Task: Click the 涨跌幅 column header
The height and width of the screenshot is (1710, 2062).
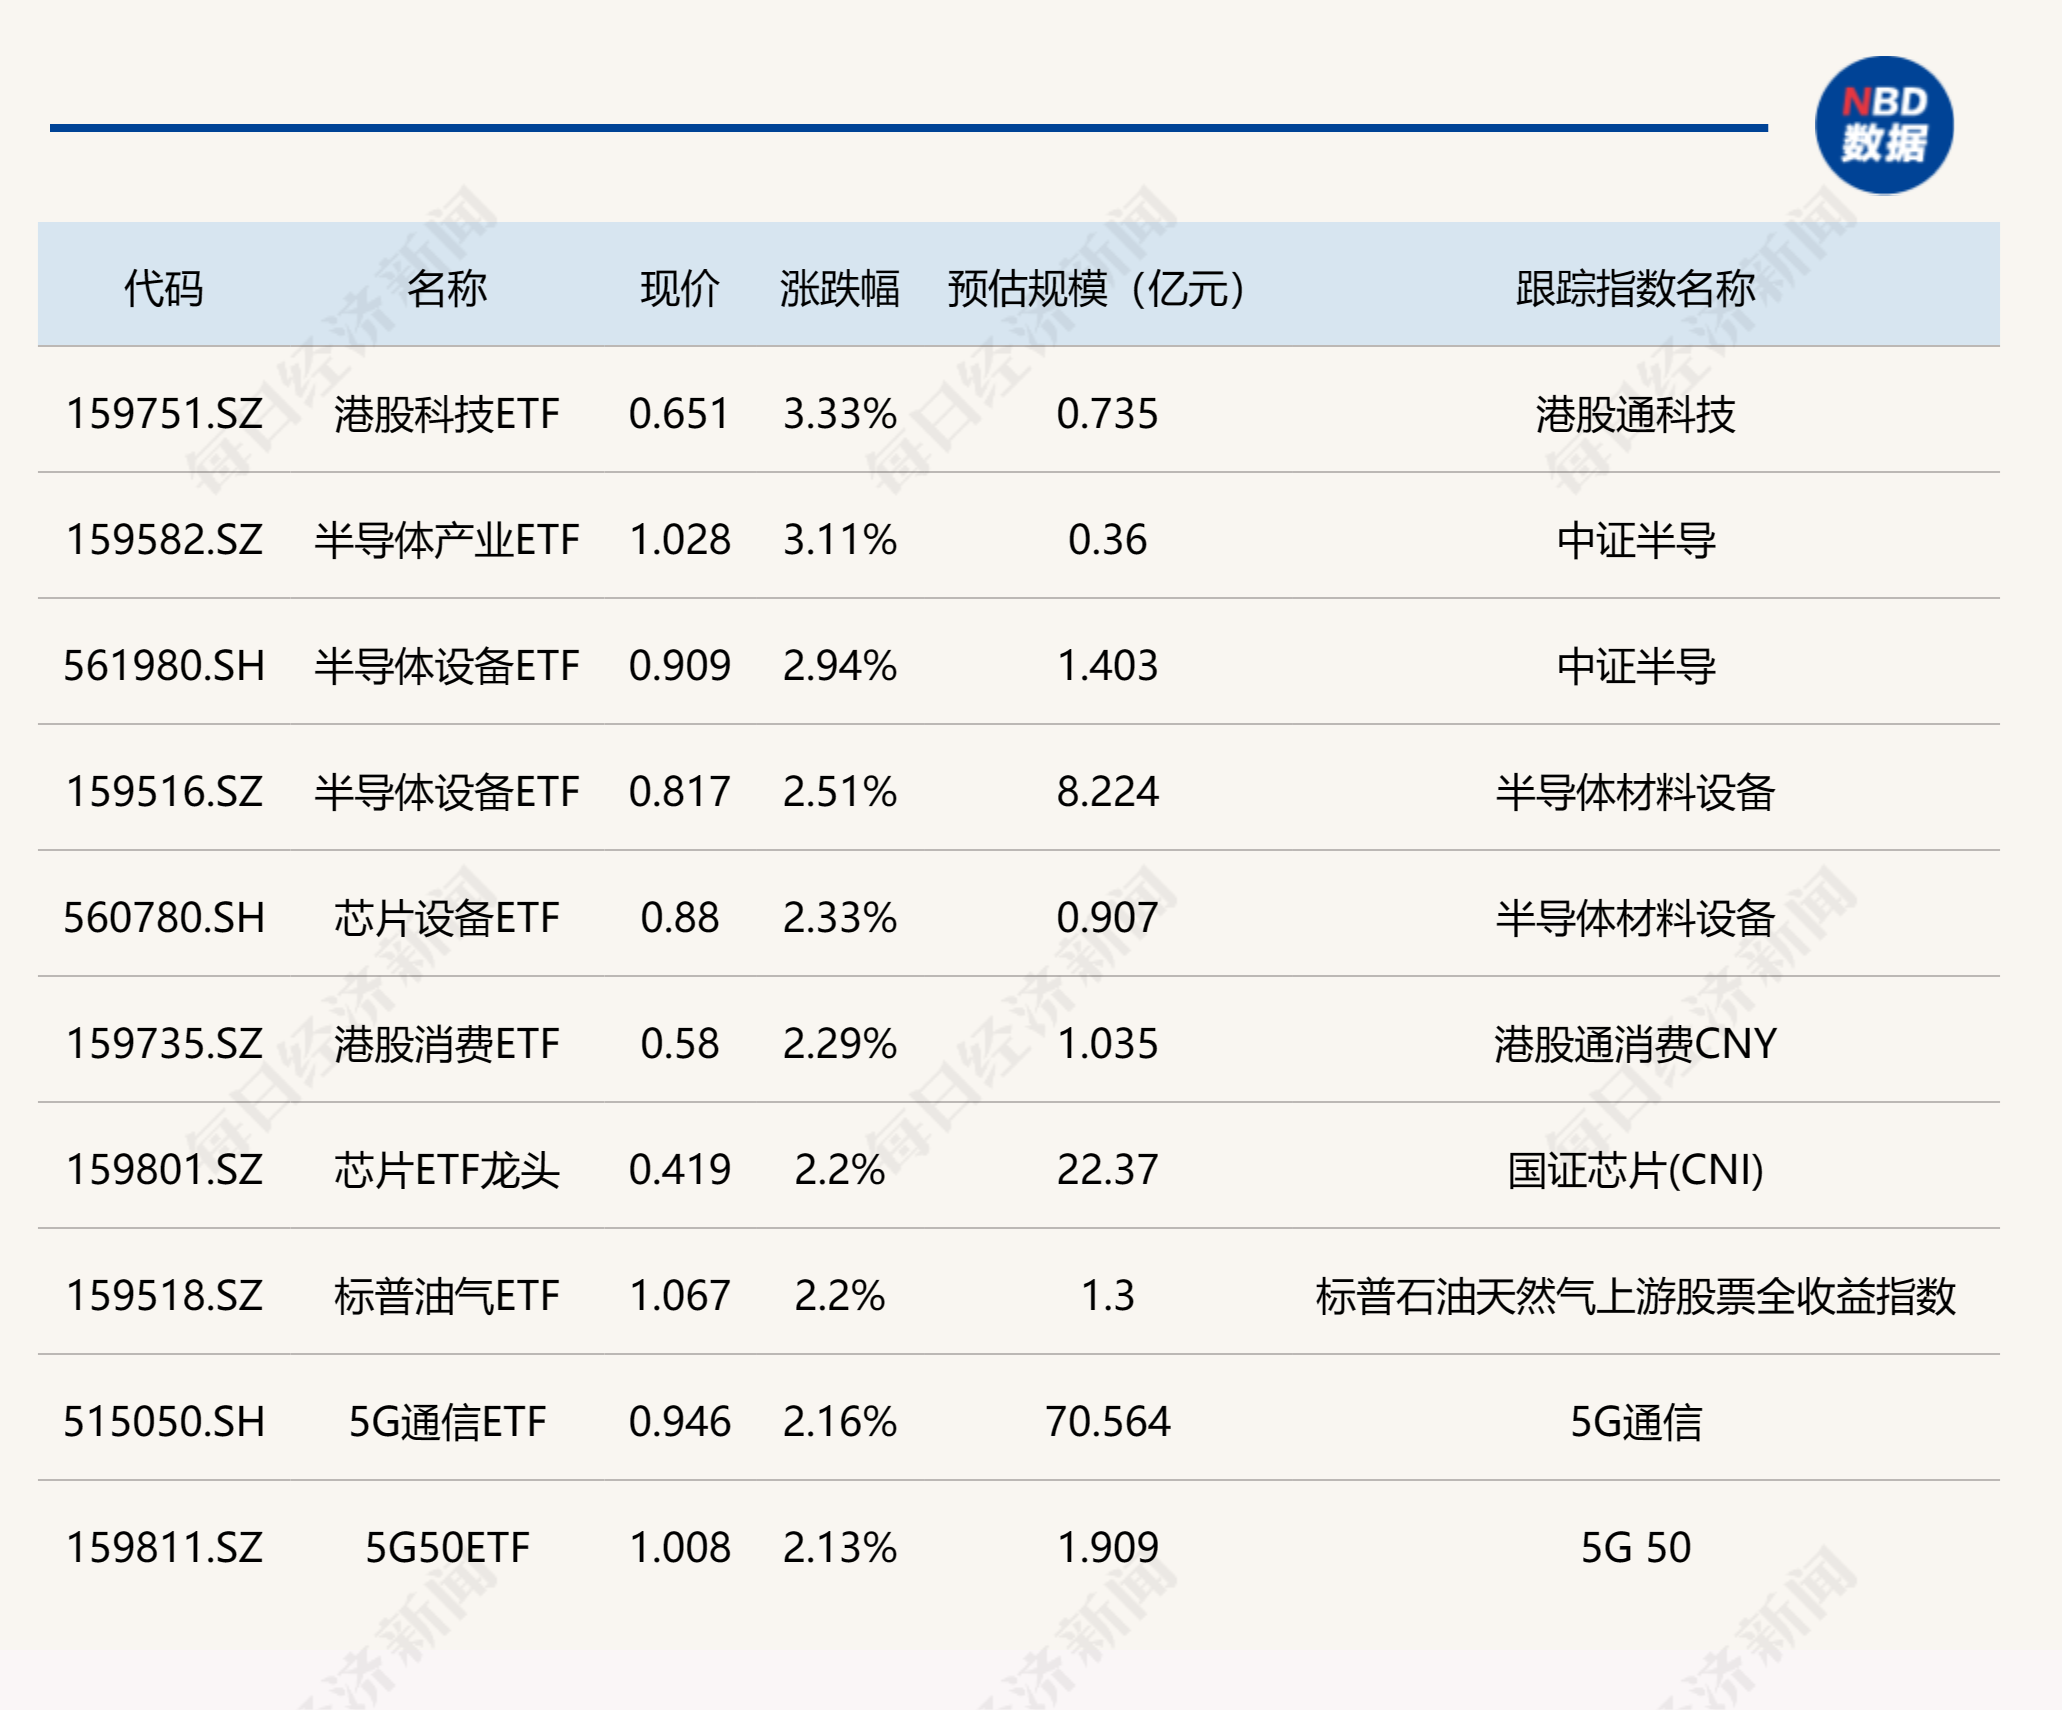Action: (x=840, y=289)
